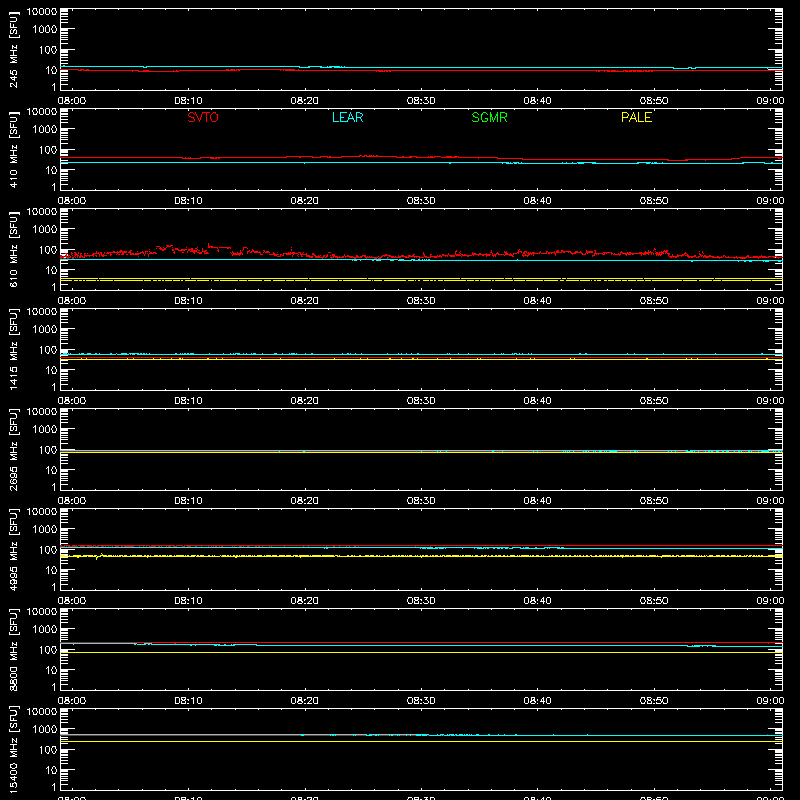
Task: Click 09:00 time label under 4995 MHz plot
Action: [x=770, y=601]
